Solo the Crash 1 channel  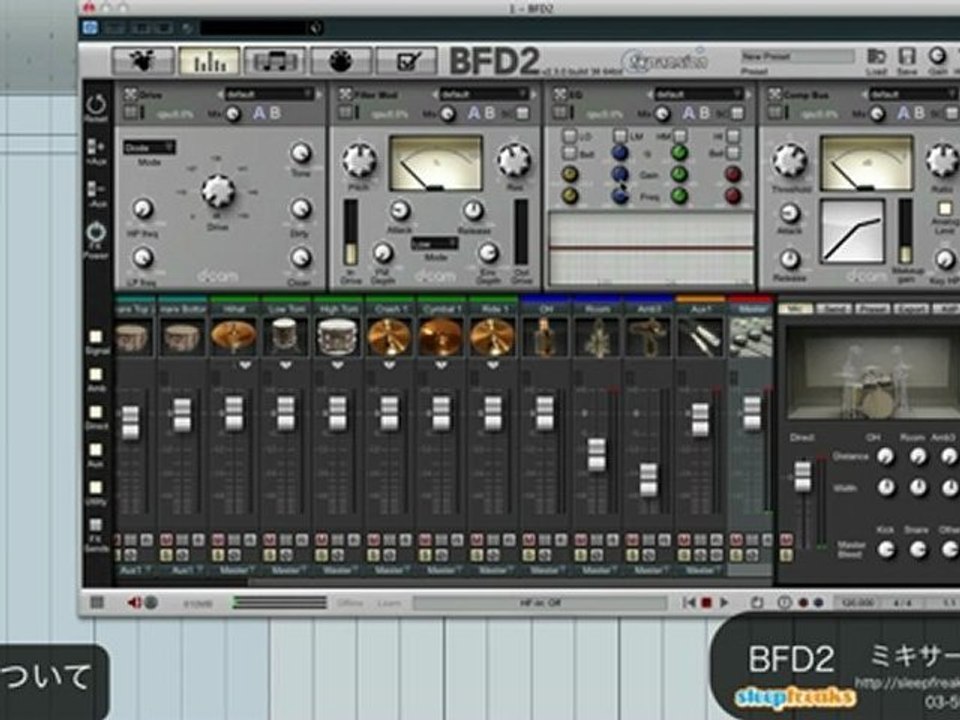click(373, 555)
